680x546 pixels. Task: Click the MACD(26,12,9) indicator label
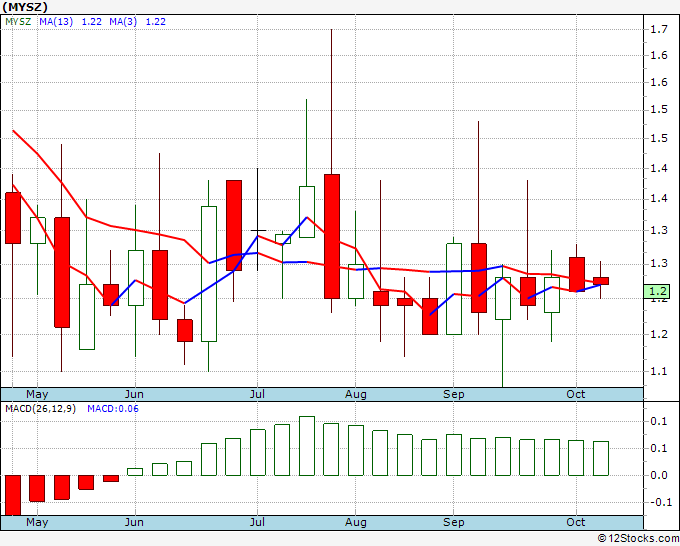point(41,409)
